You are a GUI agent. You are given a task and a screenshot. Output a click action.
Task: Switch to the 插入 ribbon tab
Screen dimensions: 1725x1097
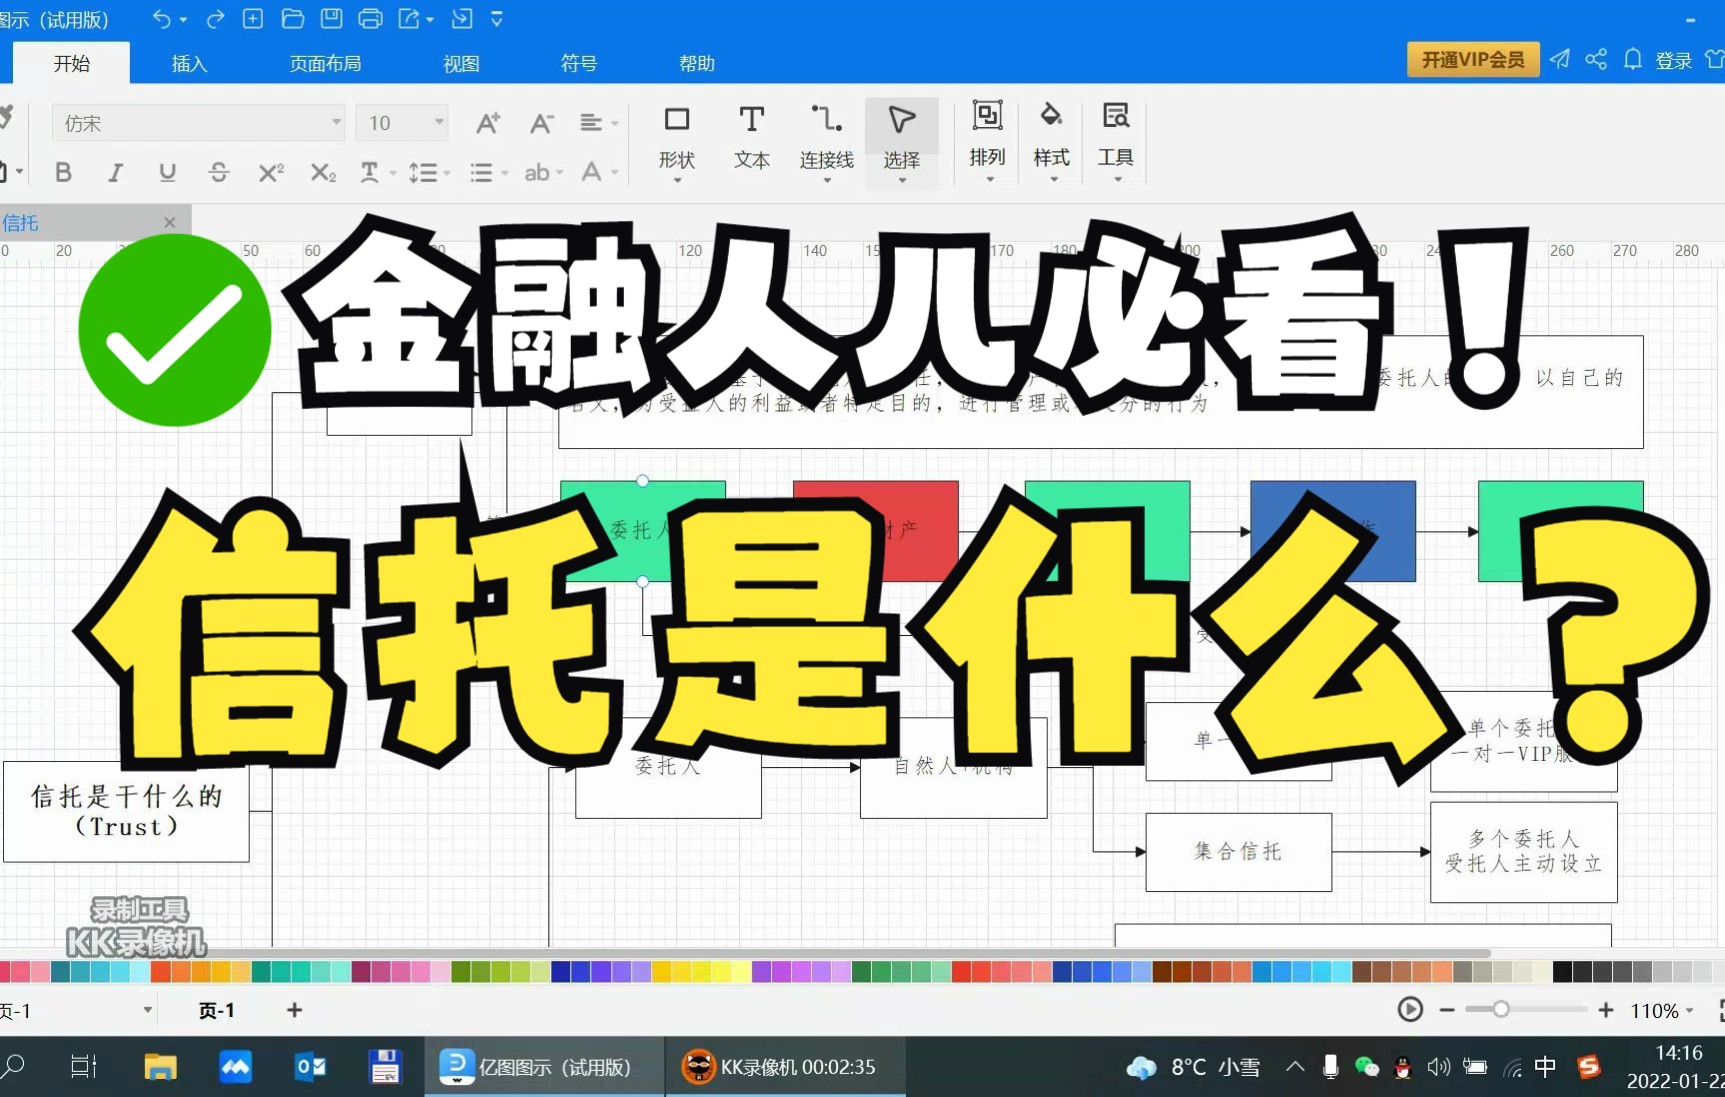[189, 63]
